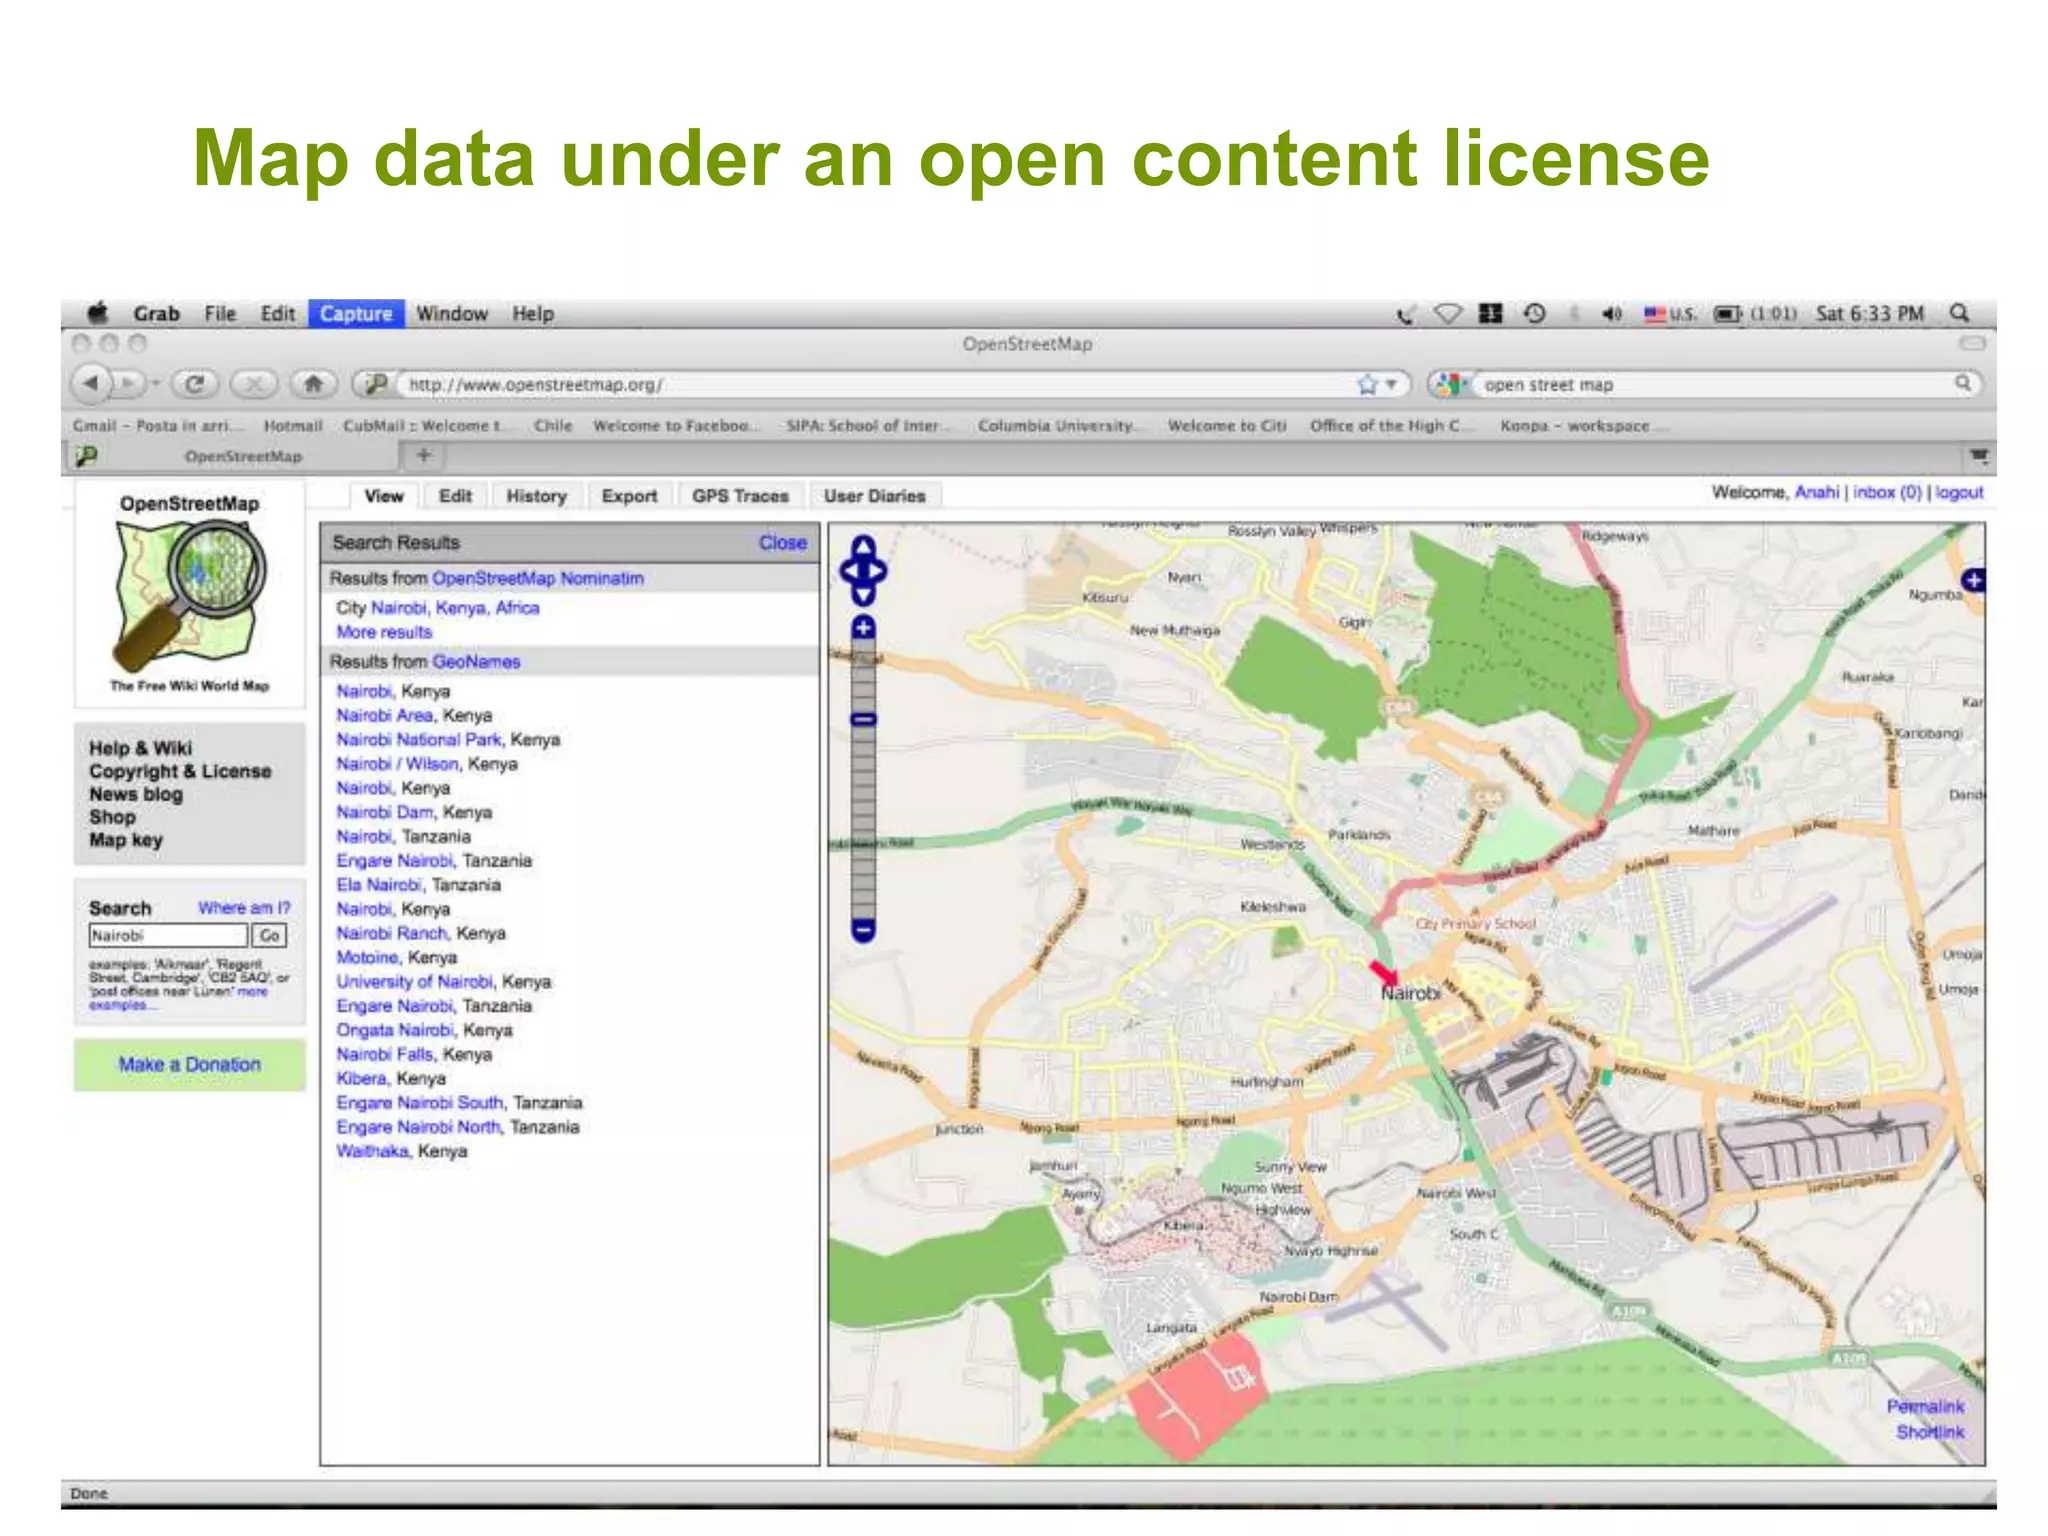2048x1536 pixels.
Task: Click the Permalink link on map
Action: 1925,1406
